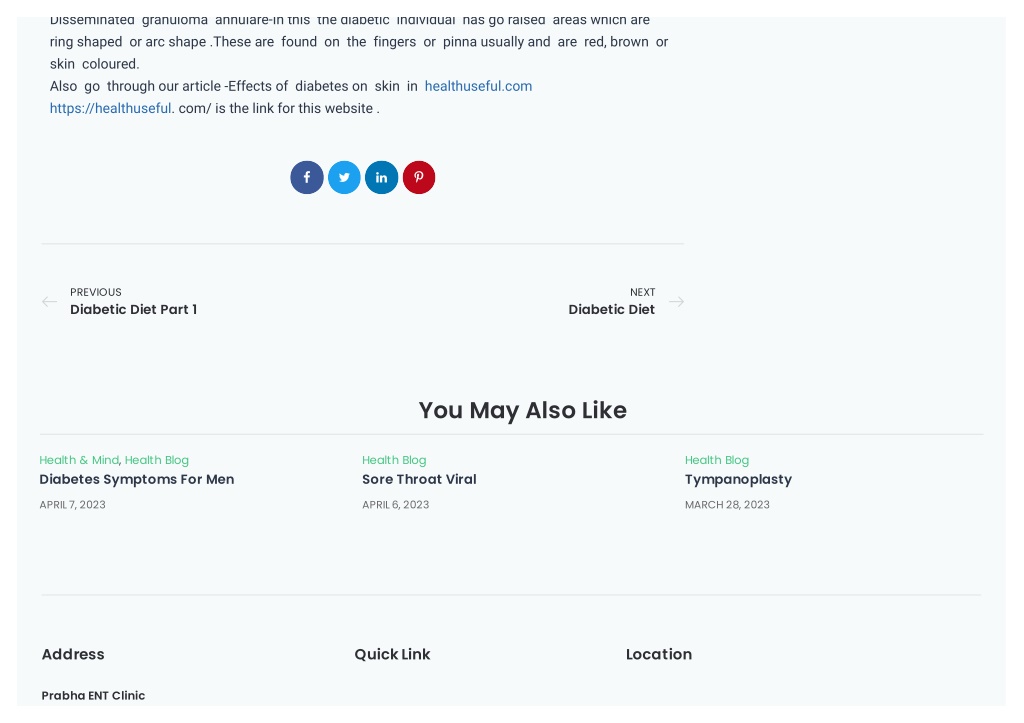This screenshot has height=723, width=1024.
Task: Open the Health & Mind category
Action: [x=79, y=460]
